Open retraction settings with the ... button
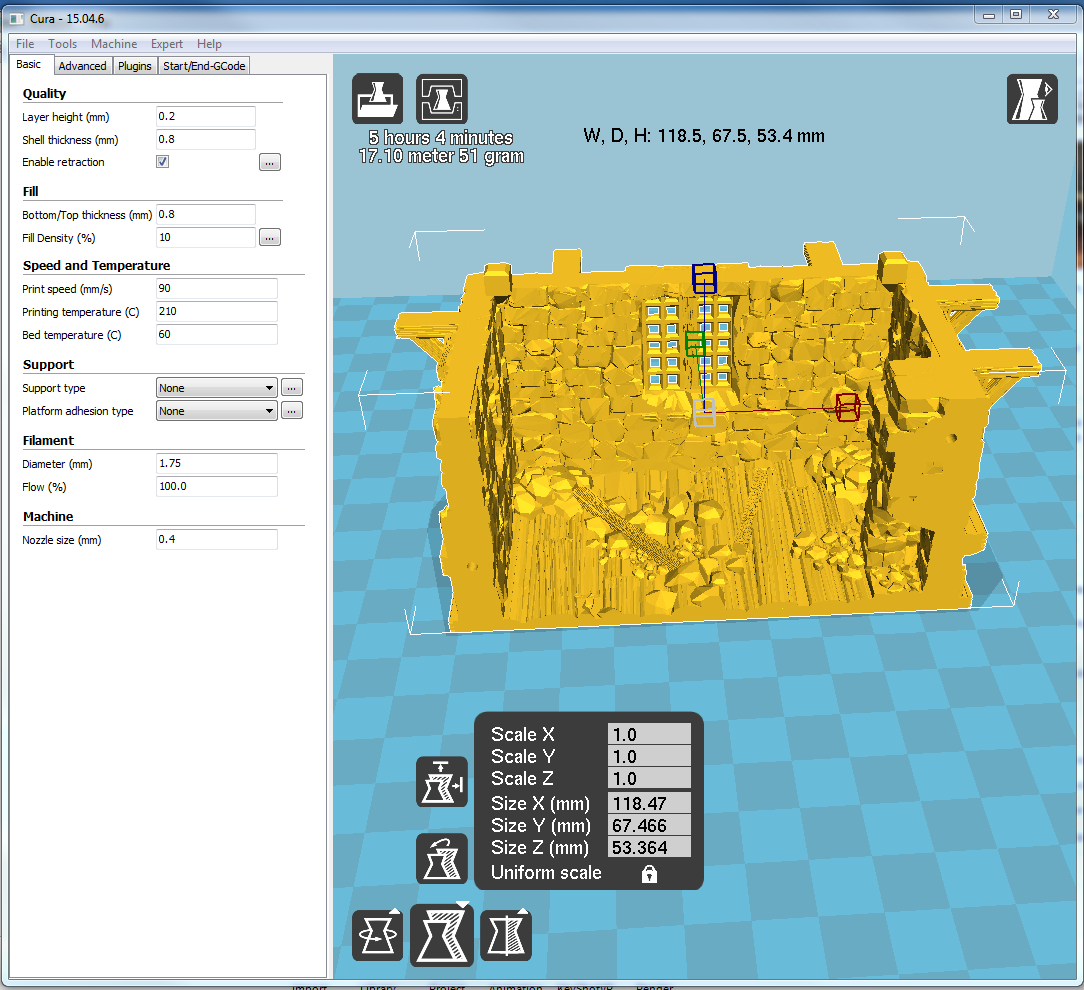1084x990 pixels. [x=269, y=162]
